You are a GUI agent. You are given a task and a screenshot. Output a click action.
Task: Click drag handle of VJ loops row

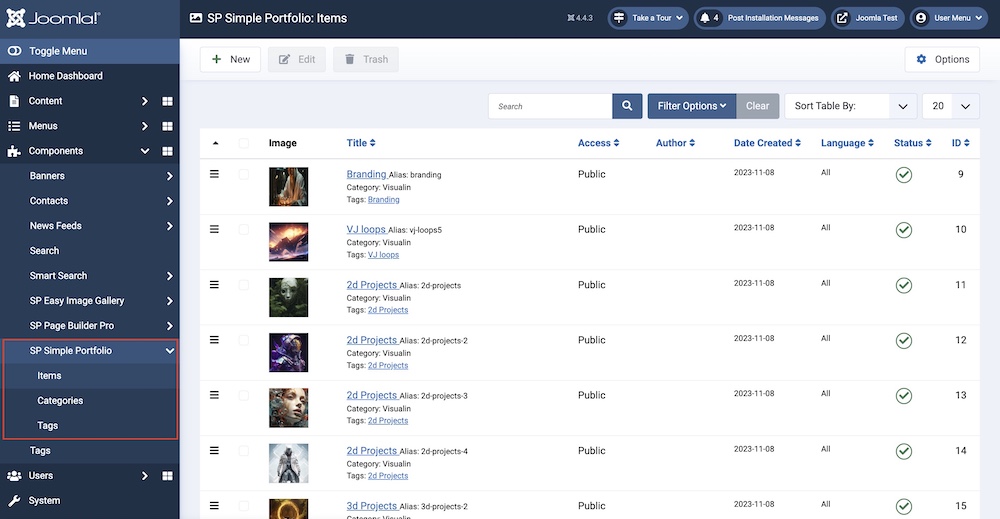(214, 229)
